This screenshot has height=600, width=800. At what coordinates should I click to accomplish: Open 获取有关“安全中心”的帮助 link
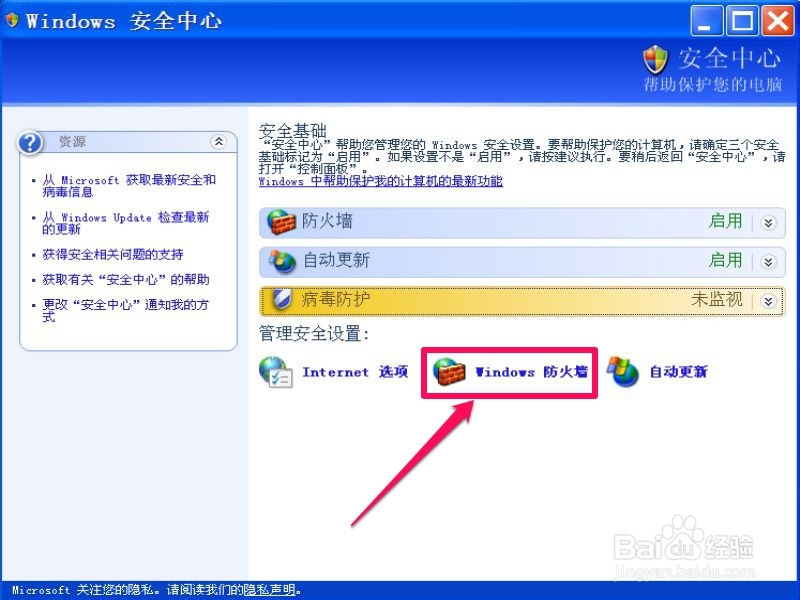(x=126, y=280)
